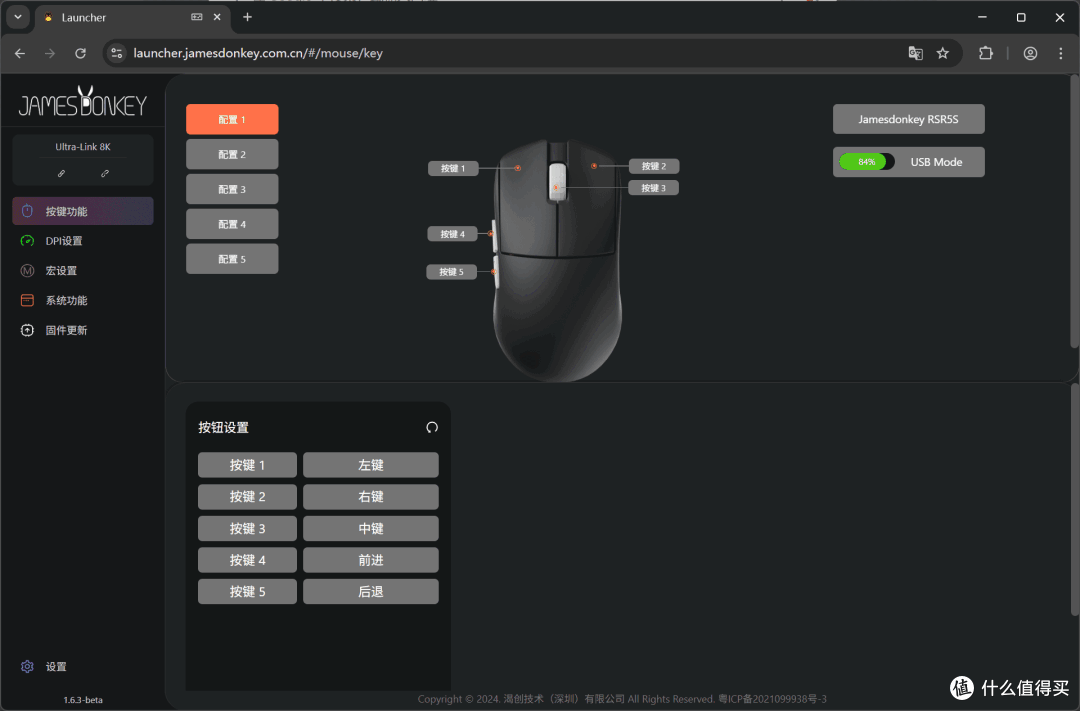Click the mouse icon beside 按键功能
This screenshot has width=1080, height=711.
(28, 211)
